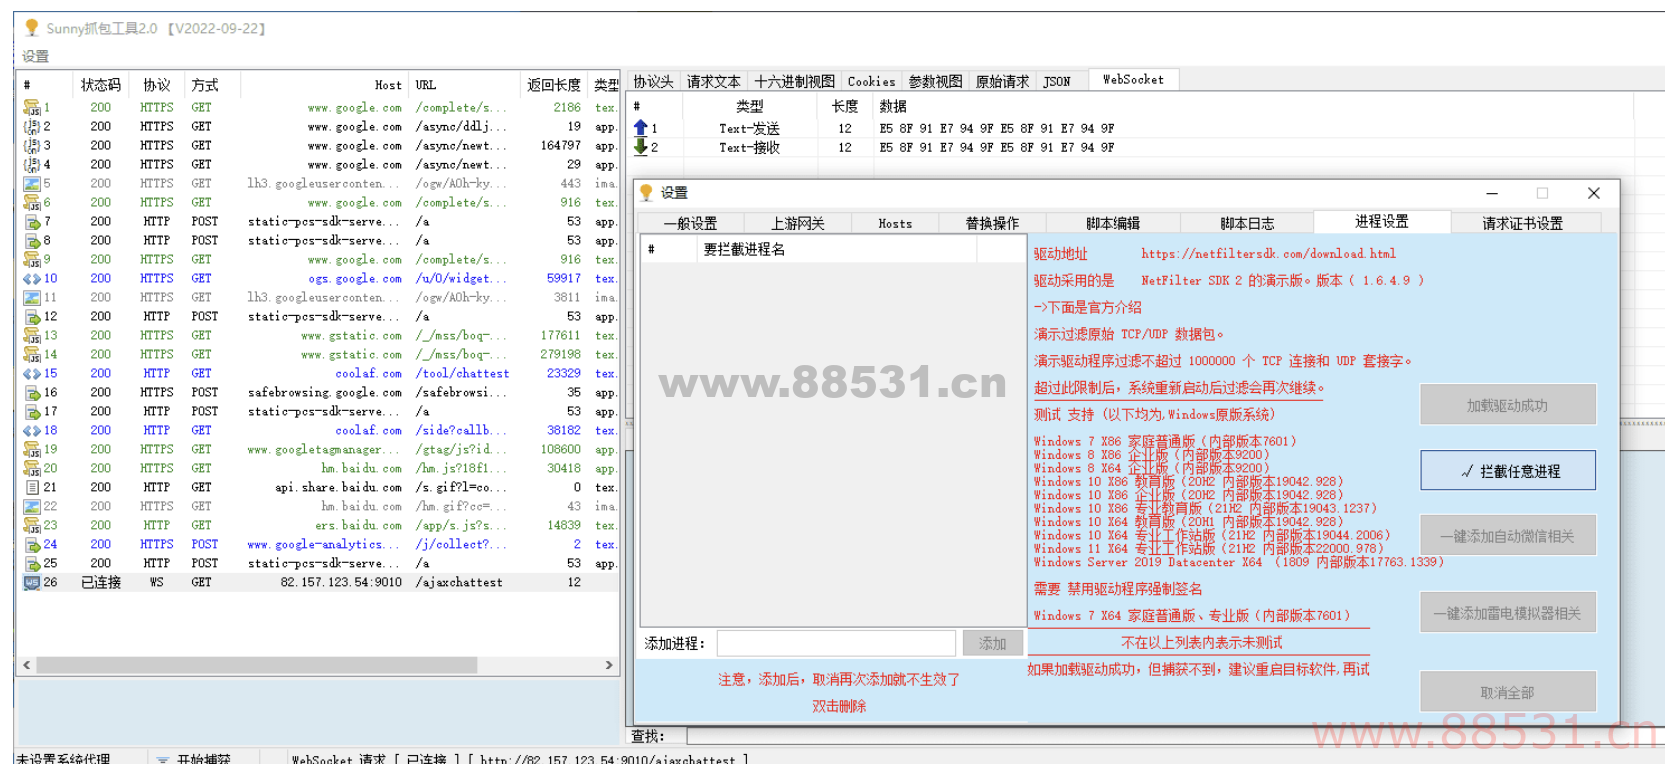
Task: Switch to the 协议头 tab
Action: click(653, 81)
